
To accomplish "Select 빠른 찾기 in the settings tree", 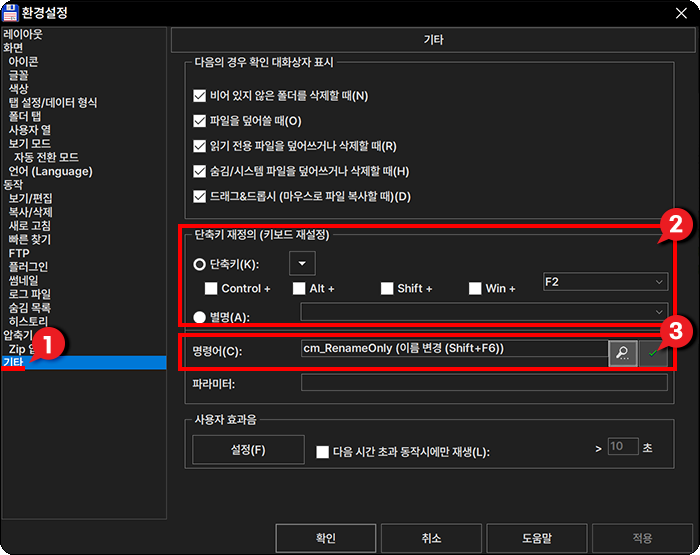I will tap(30, 239).
